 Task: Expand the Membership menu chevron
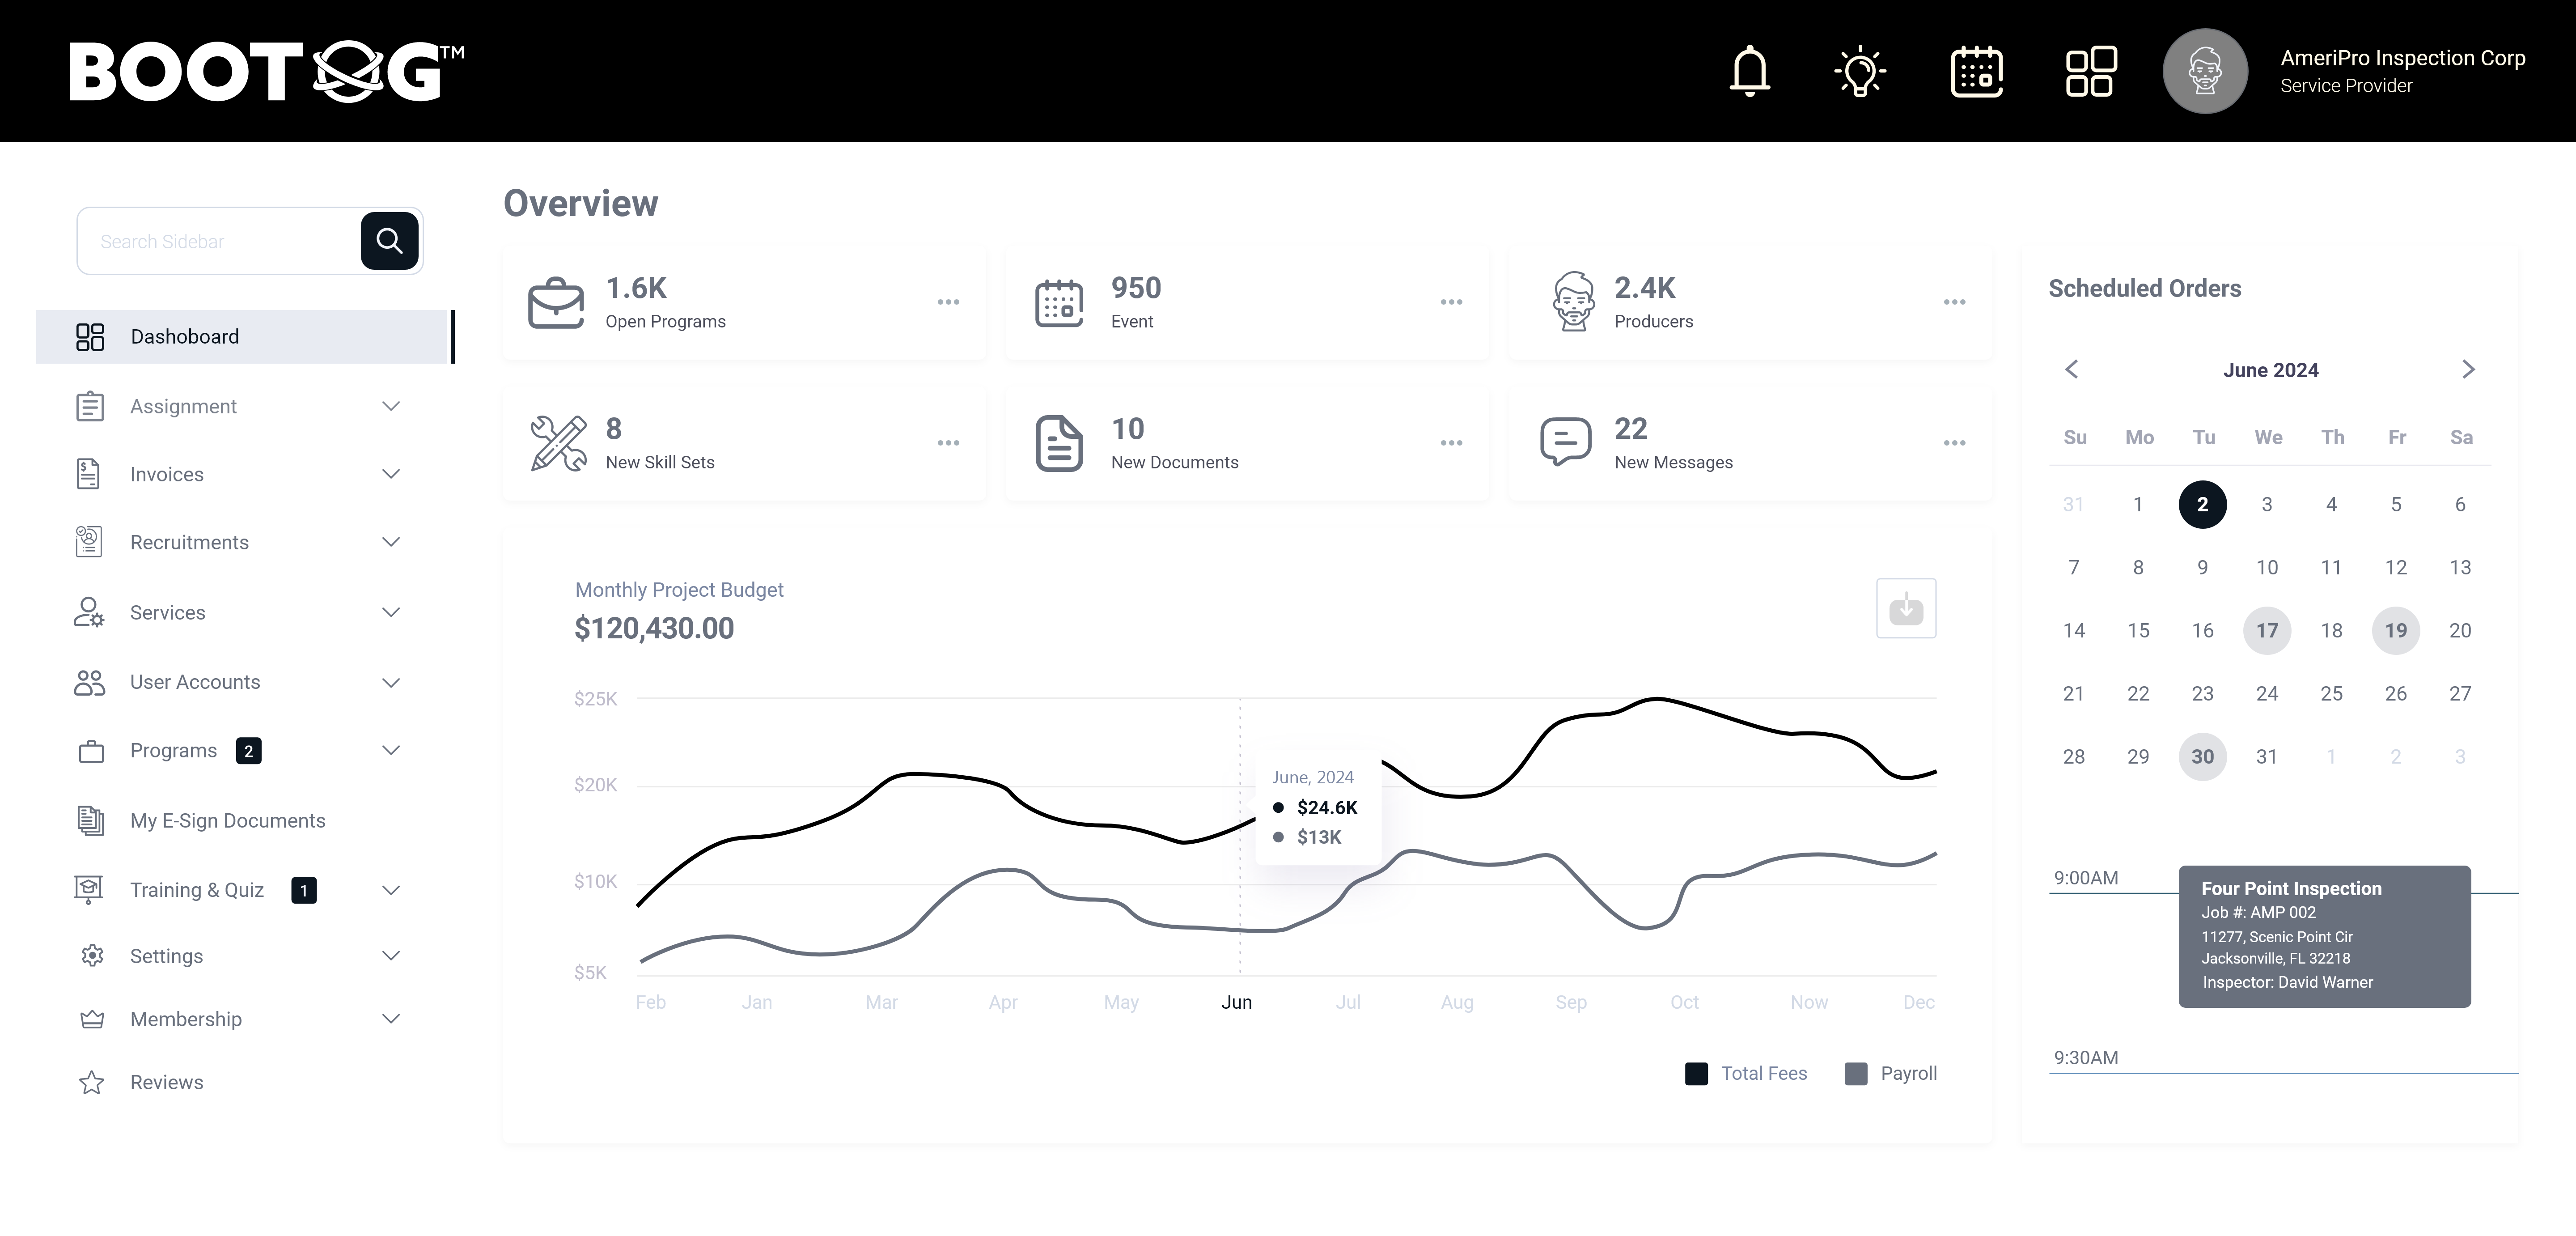[391, 1019]
